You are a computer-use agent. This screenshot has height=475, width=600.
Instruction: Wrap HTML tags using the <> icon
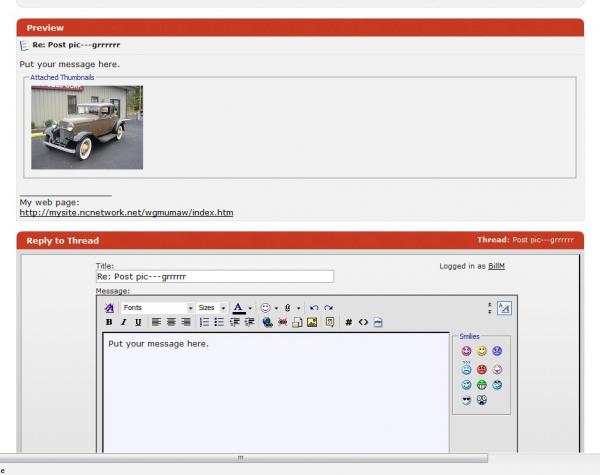click(363, 322)
